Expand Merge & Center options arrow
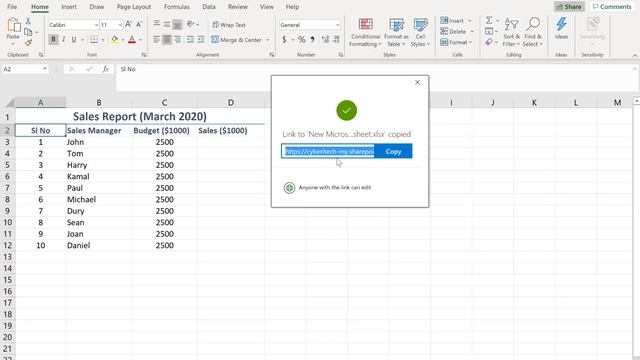Screen dimensions: 640x360 268,40
